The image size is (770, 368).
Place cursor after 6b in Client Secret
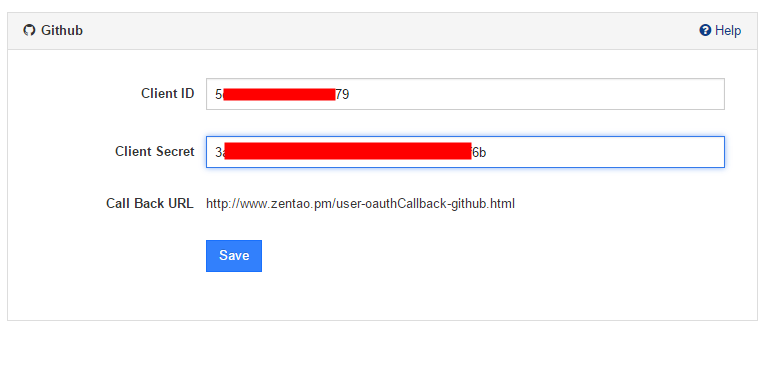(487, 153)
